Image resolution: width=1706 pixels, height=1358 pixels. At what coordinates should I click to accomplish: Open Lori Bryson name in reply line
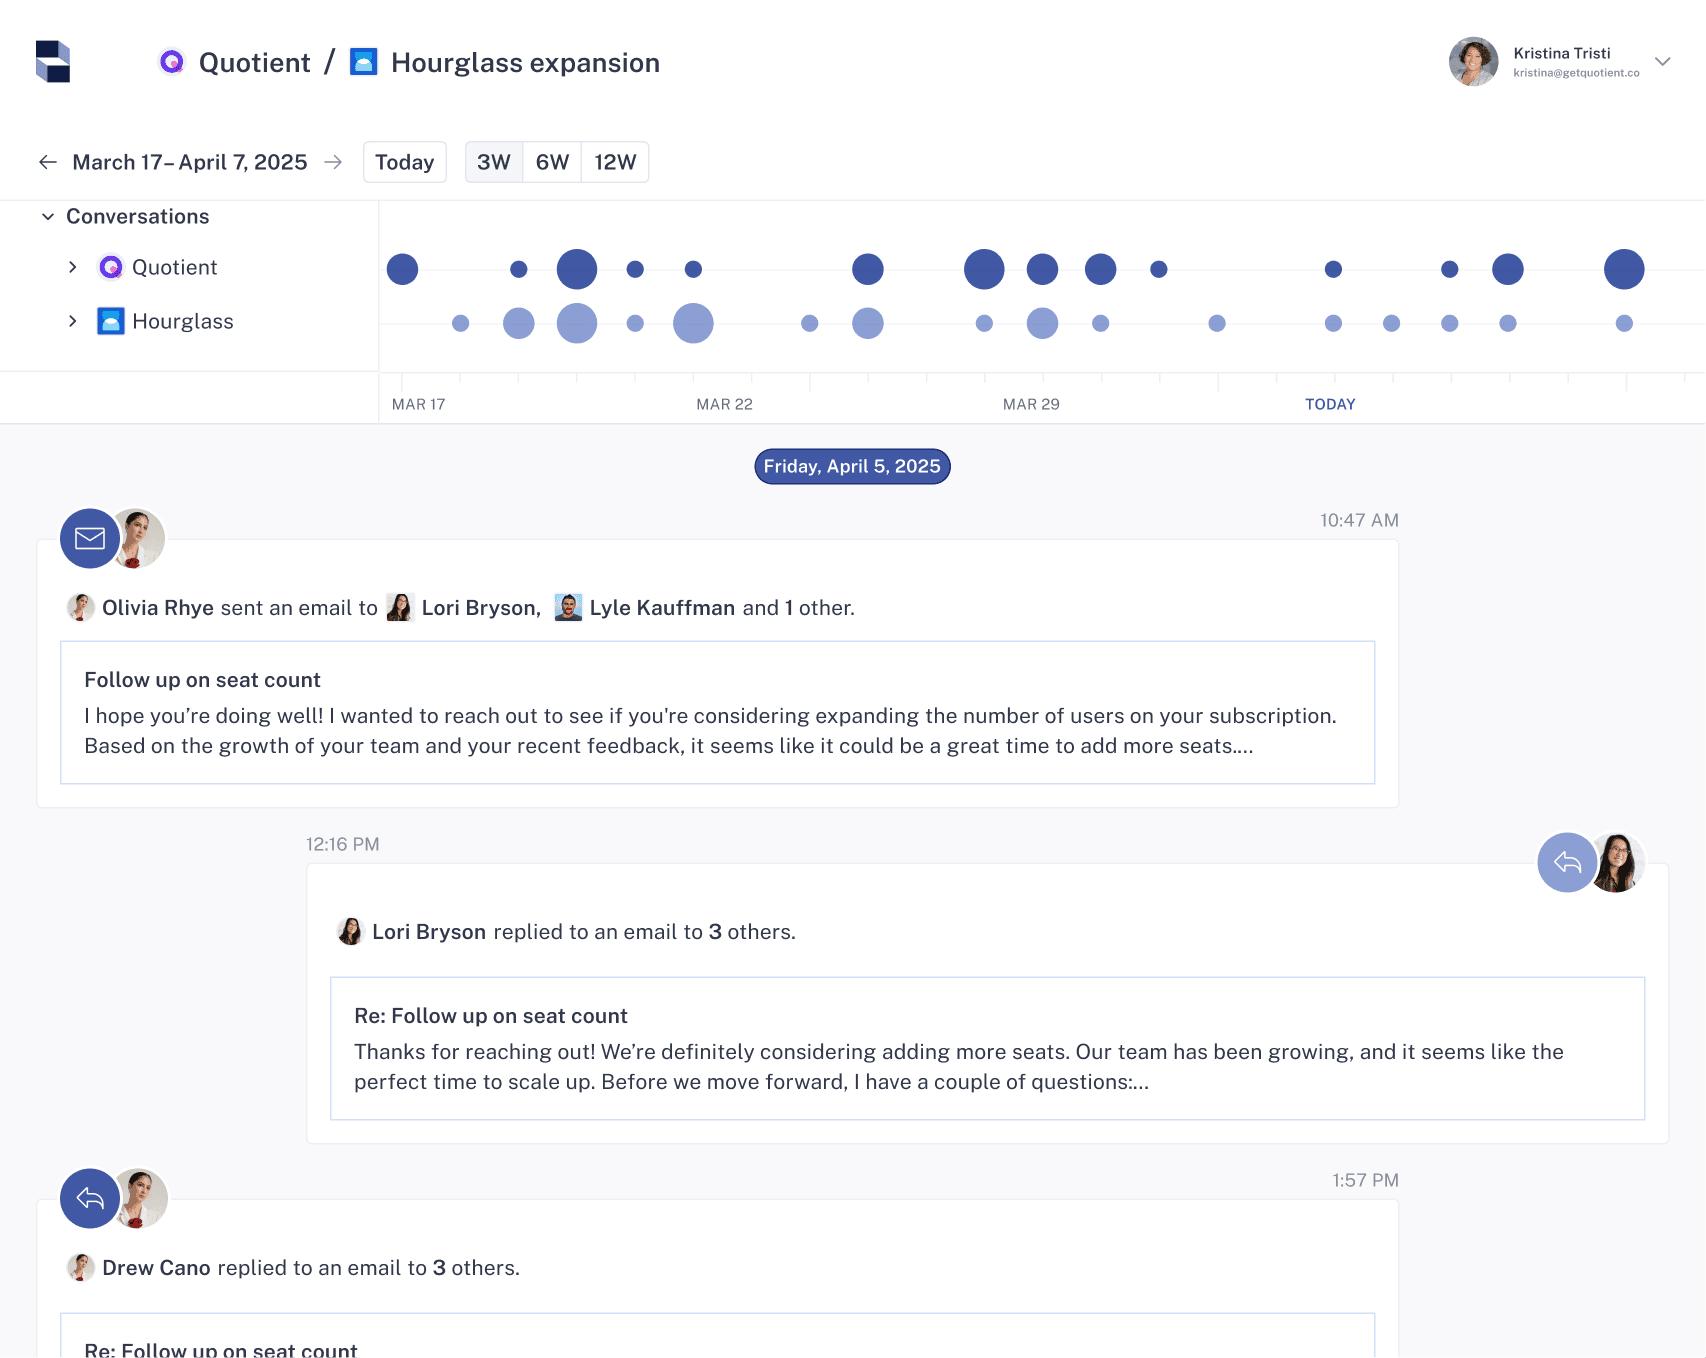point(429,932)
